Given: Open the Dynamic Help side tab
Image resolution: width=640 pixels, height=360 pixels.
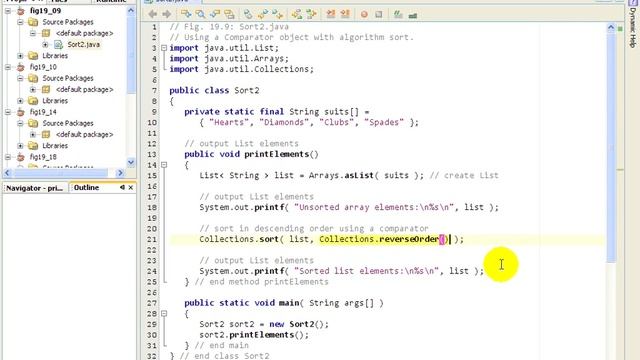Looking at the screenshot, I should pos(633,27).
